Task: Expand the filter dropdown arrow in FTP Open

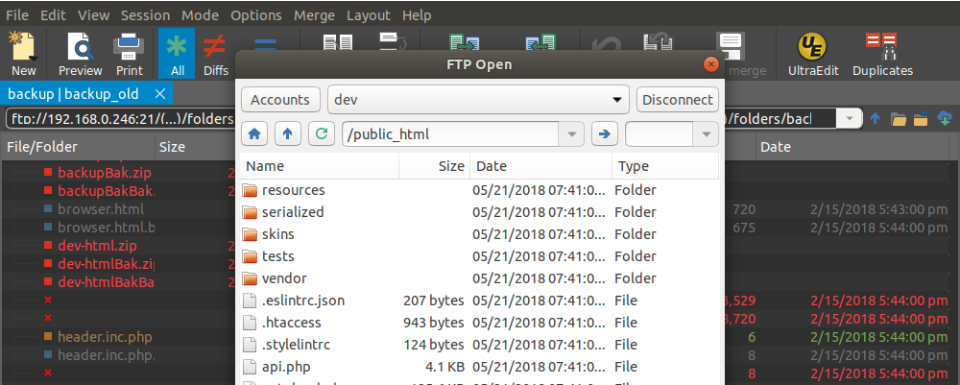Action: [706, 134]
